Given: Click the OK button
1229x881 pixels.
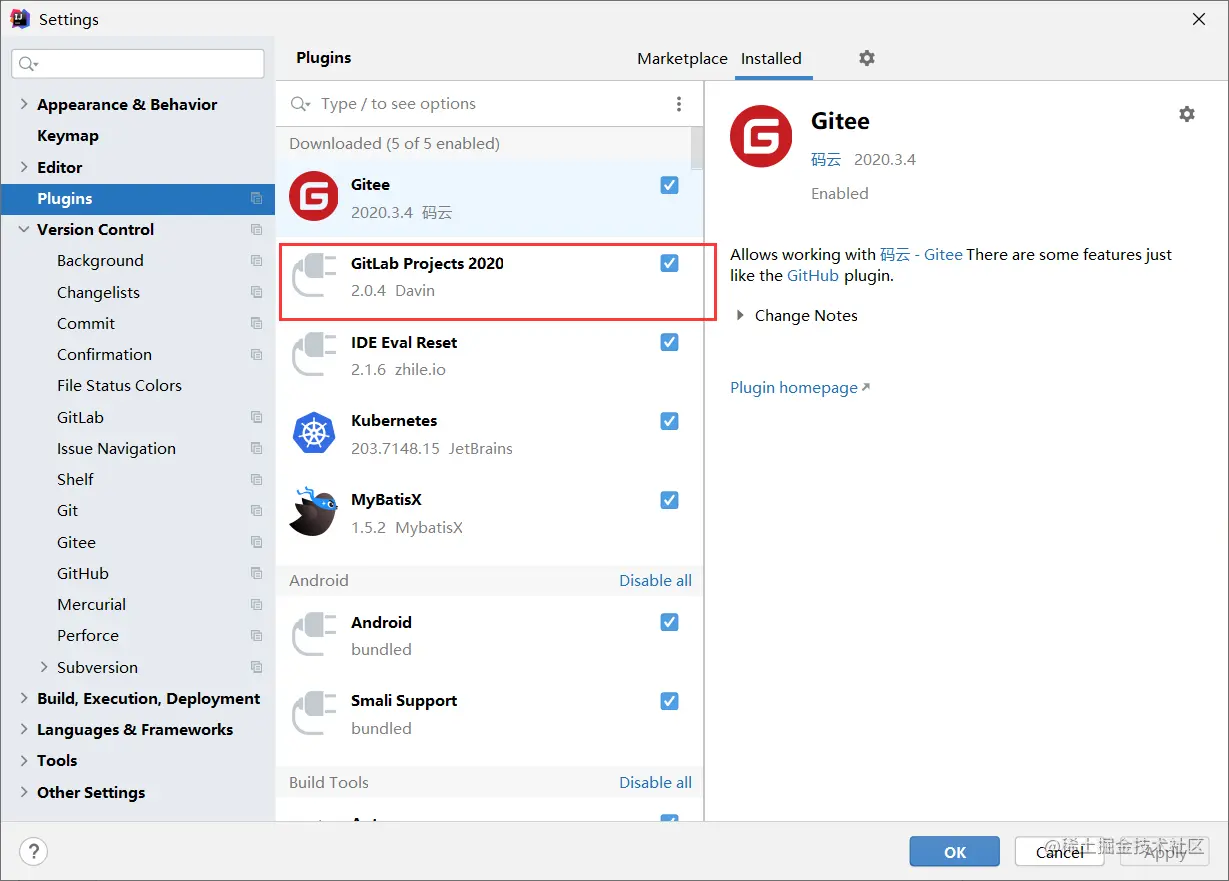Looking at the screenshot, I should click(x=954, y=852).
